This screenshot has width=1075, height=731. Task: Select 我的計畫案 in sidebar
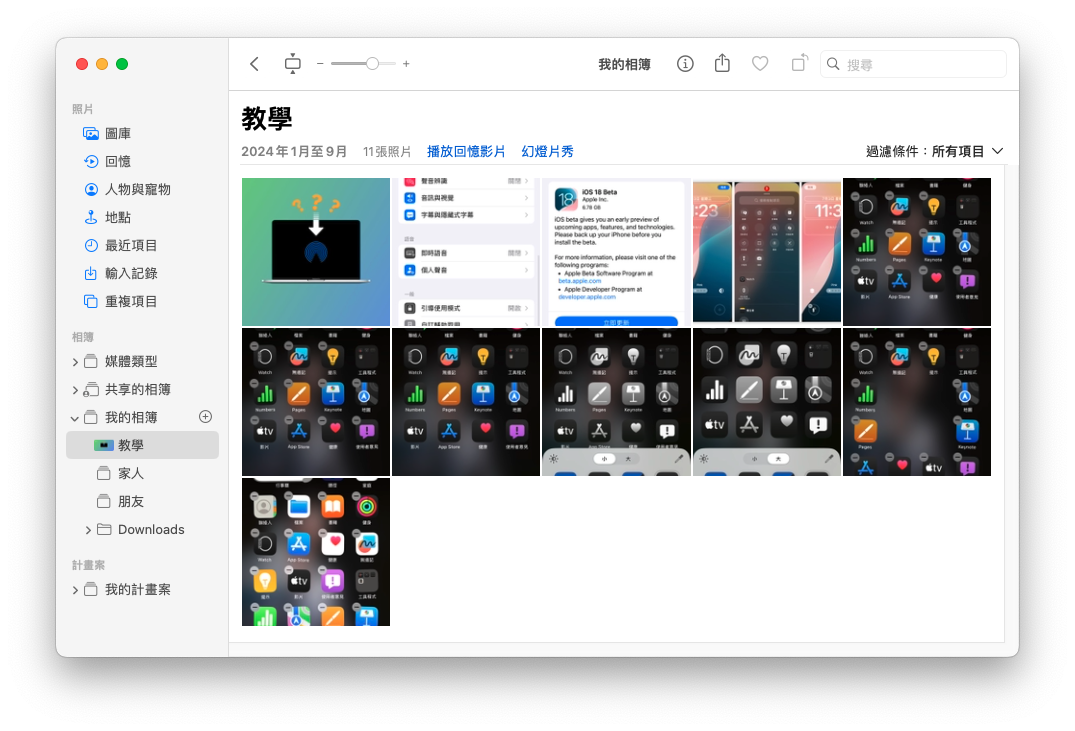click(137, 590)
